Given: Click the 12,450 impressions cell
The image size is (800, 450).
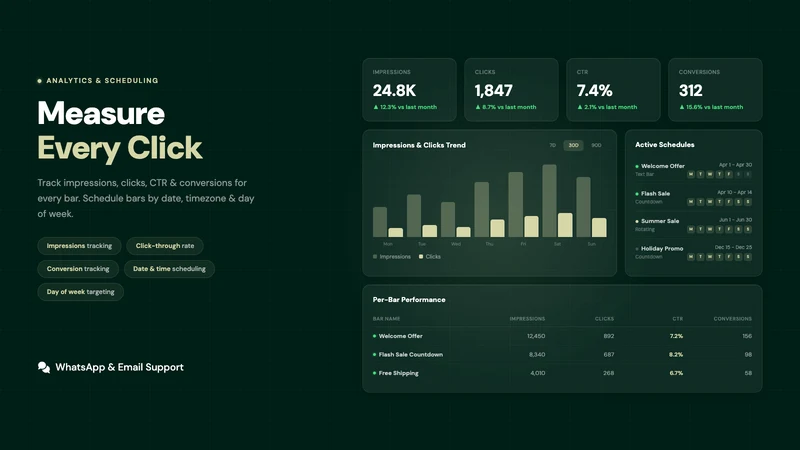Looking at the screenshot, I should (x=536, y=336).
